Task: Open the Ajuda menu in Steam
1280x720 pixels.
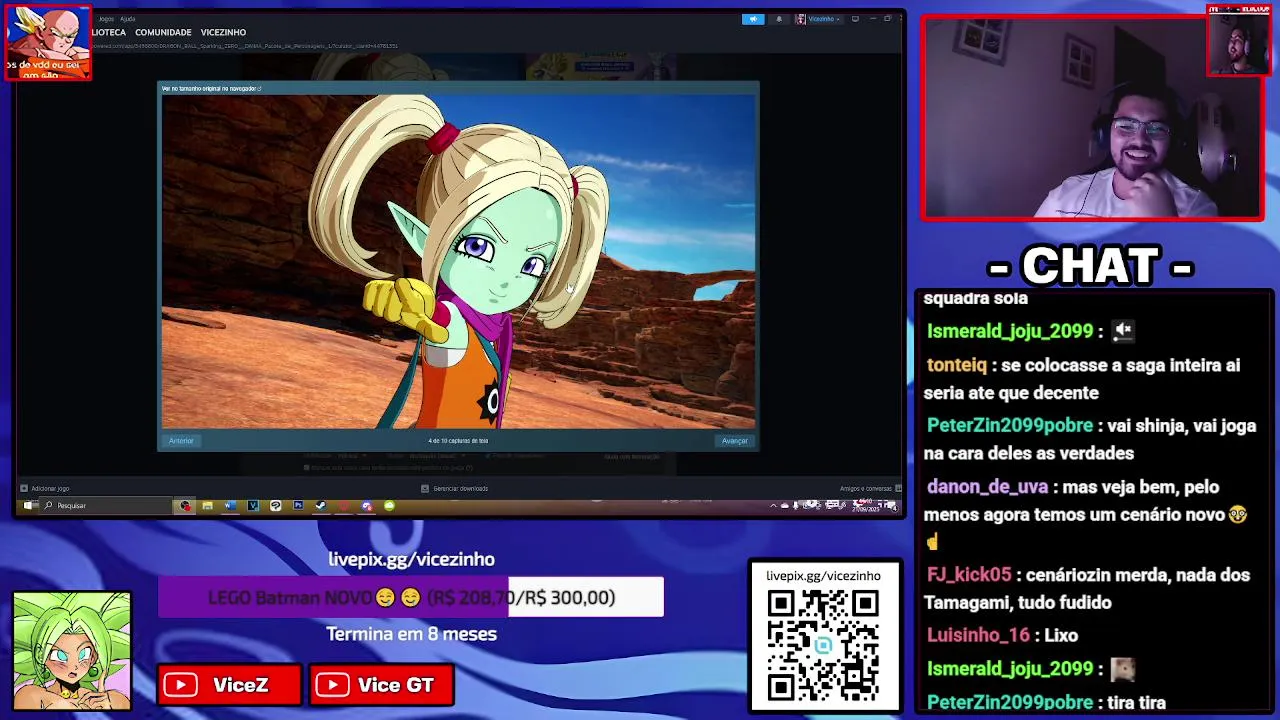Action: click(x=128, y=19)
